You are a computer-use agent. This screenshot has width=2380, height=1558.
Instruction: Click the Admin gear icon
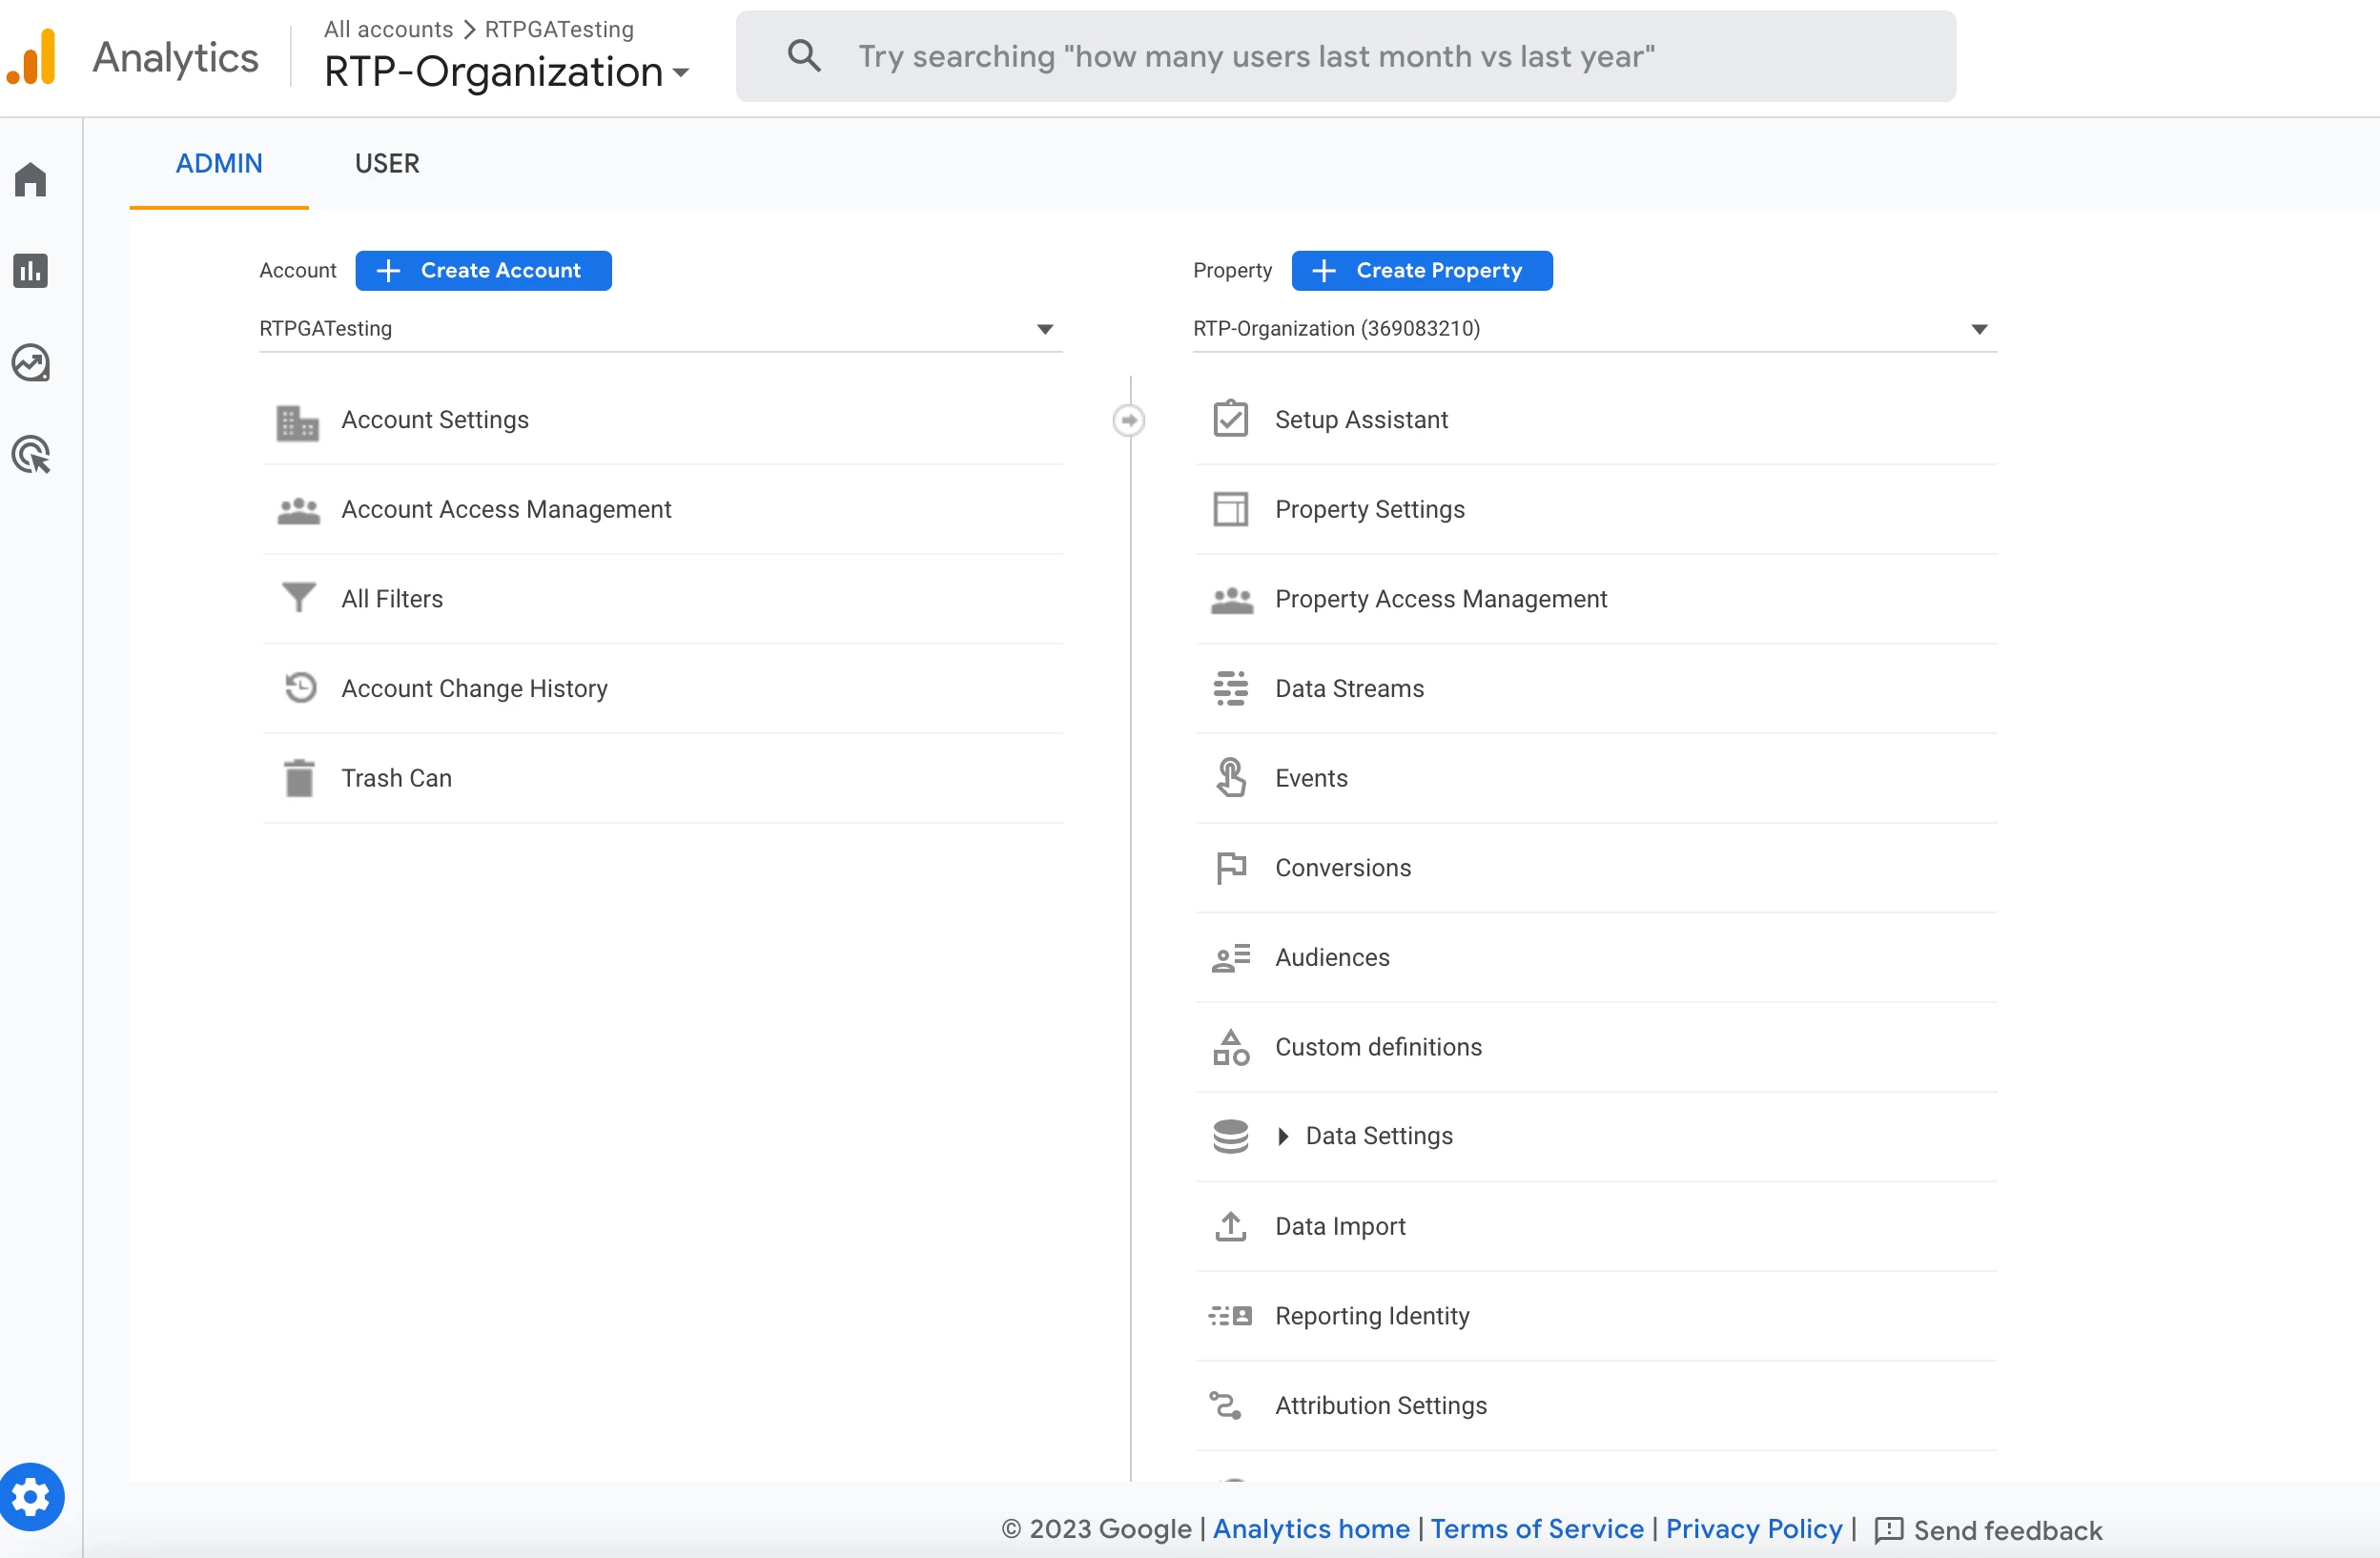pos(31,1497)
